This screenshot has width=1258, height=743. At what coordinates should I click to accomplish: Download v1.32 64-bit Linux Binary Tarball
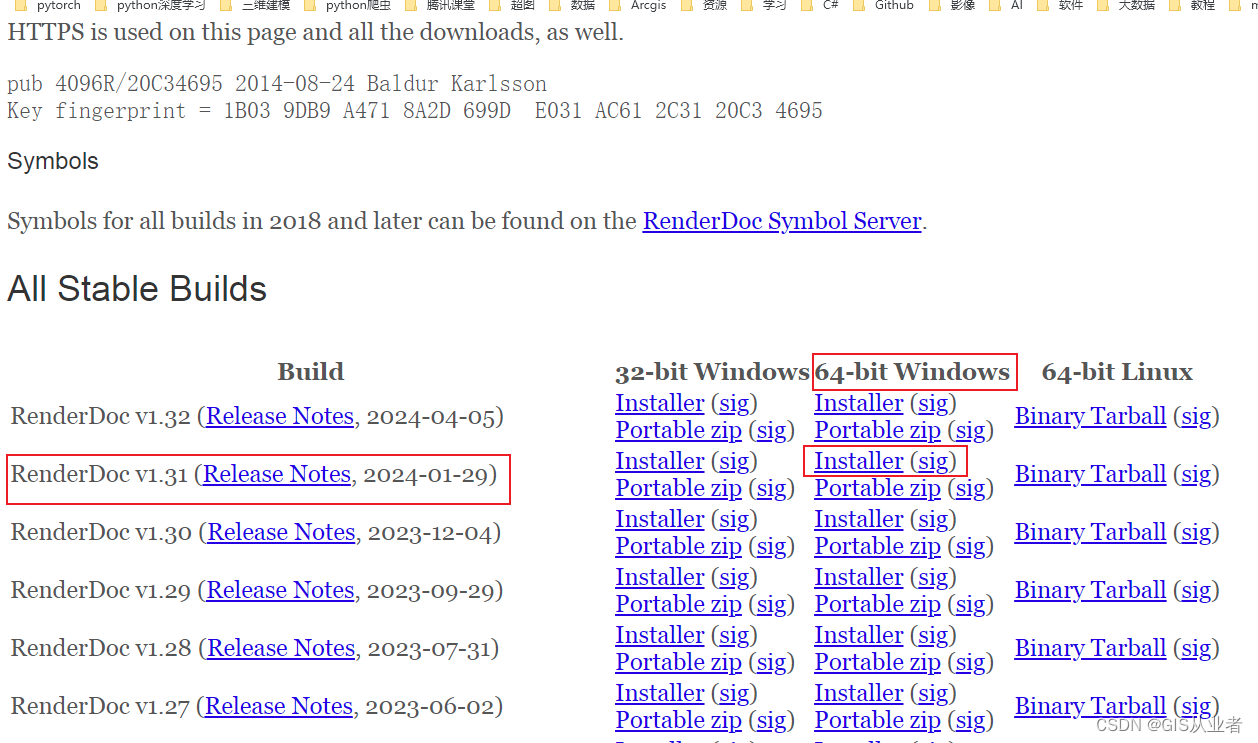click(x=1090, y=416)
